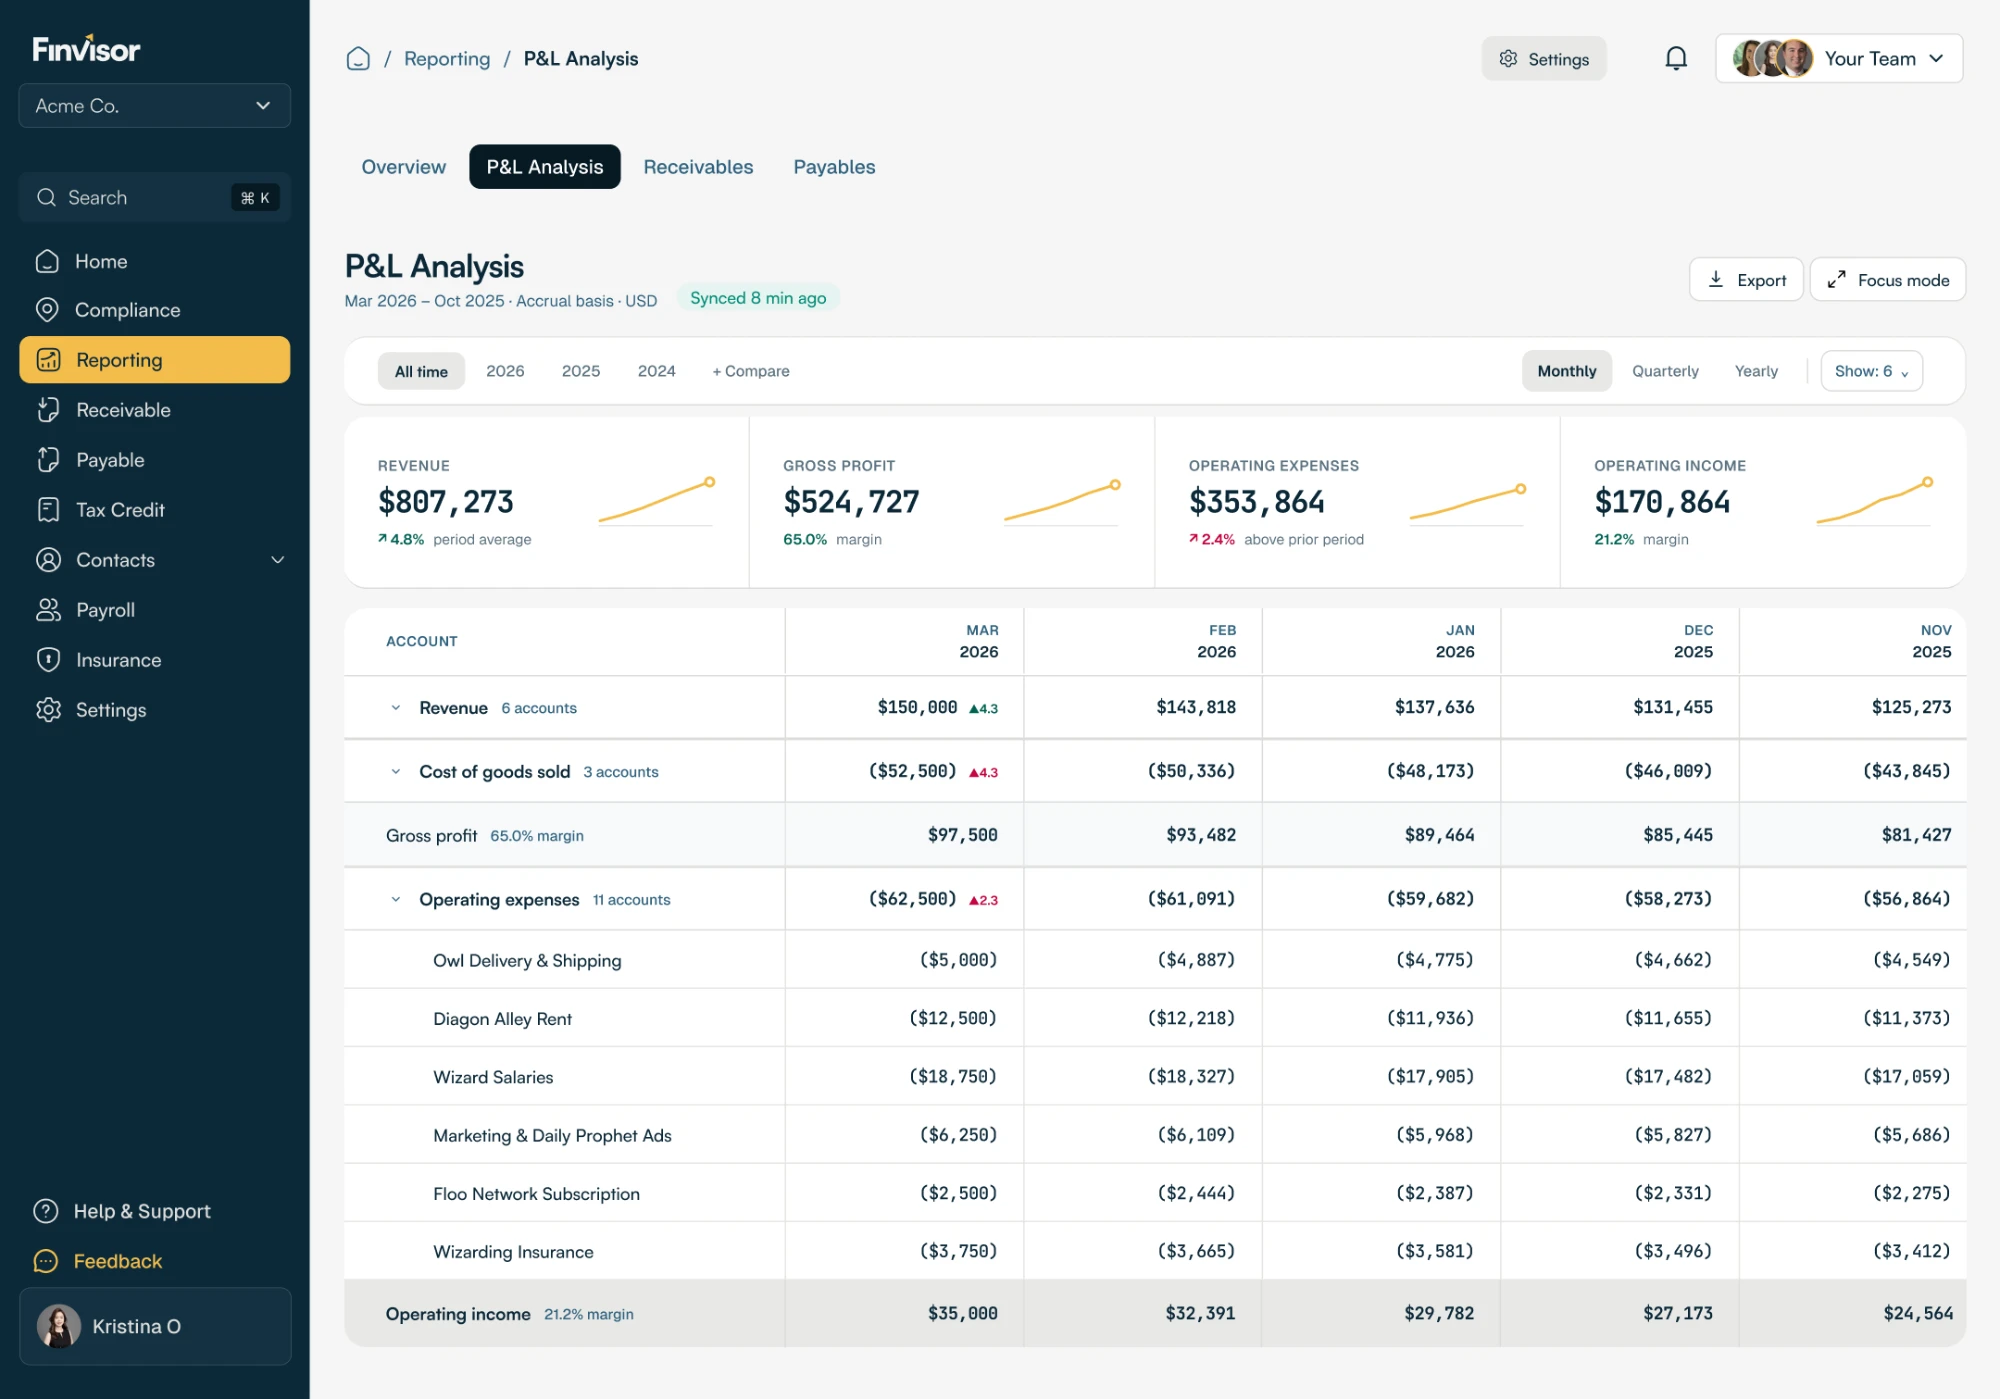Click the Reporting chart icon
The height and width of the screenshot is (1399, 2000).
(x=48, y=360)
